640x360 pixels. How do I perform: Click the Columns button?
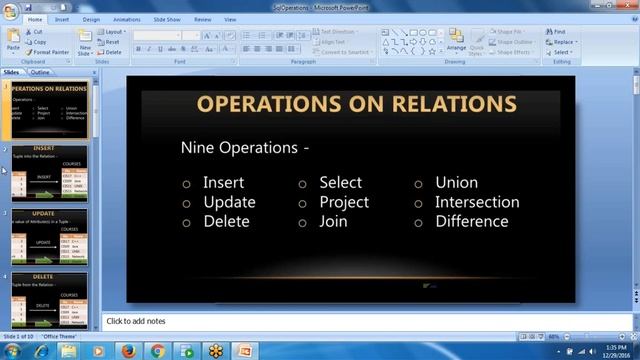(292, 49)
